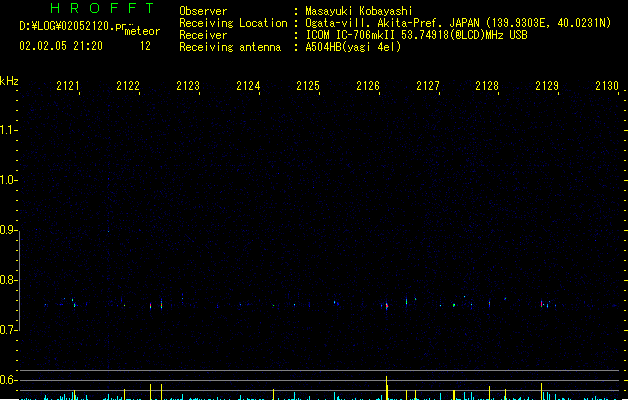
Task: Click the 2124 time marker
Action: coord(248,86)
